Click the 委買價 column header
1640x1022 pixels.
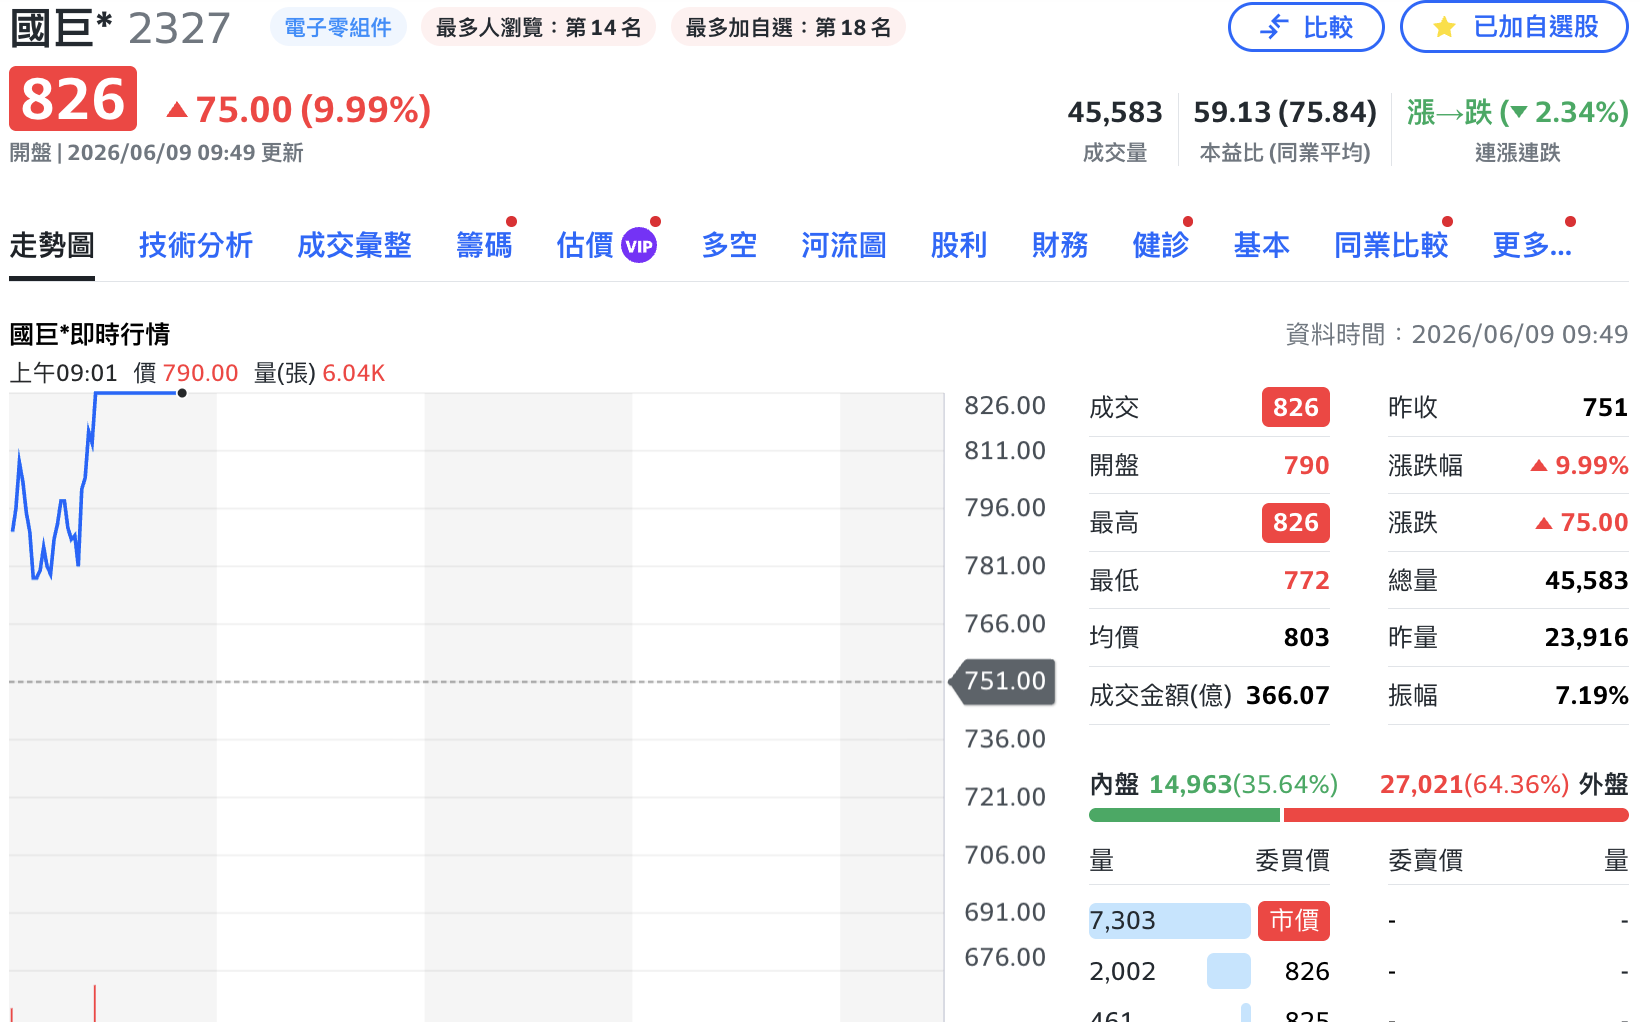tap(1292, 860)
